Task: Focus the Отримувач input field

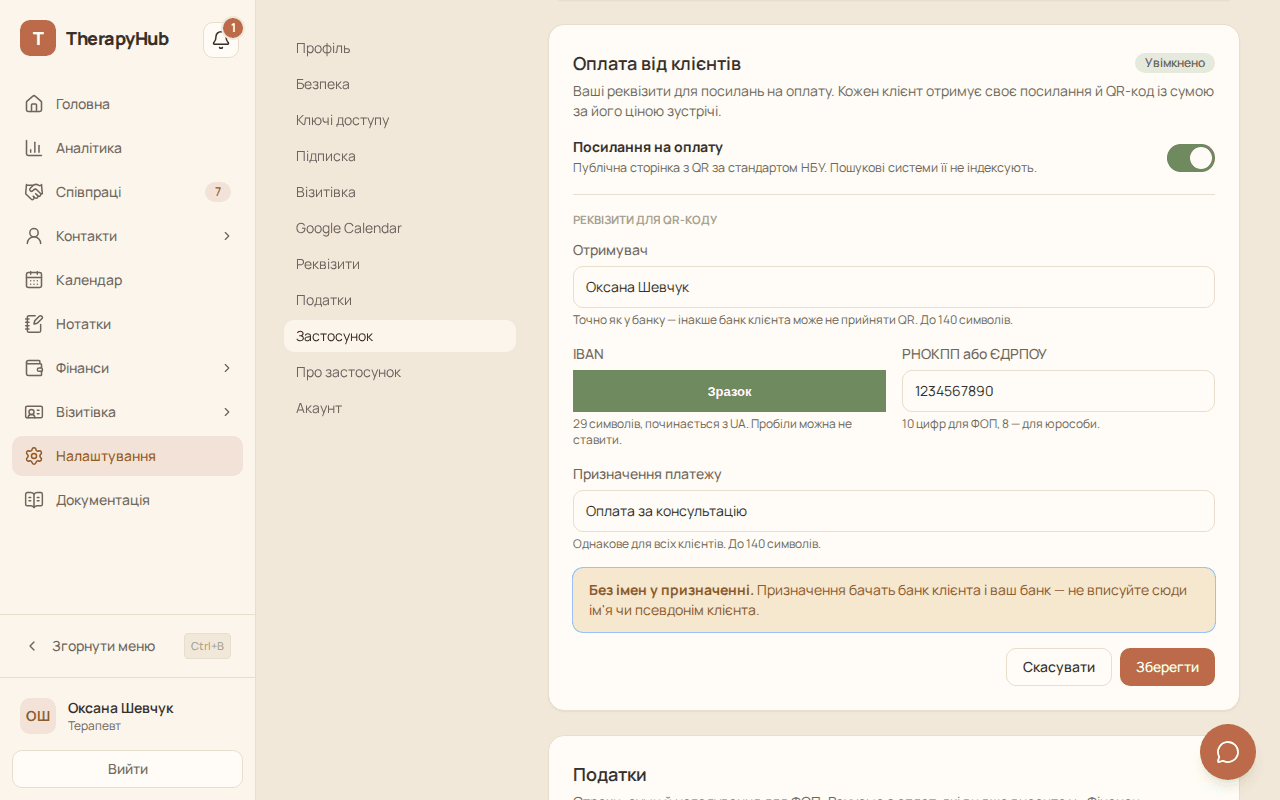Action: coord(894,287)
